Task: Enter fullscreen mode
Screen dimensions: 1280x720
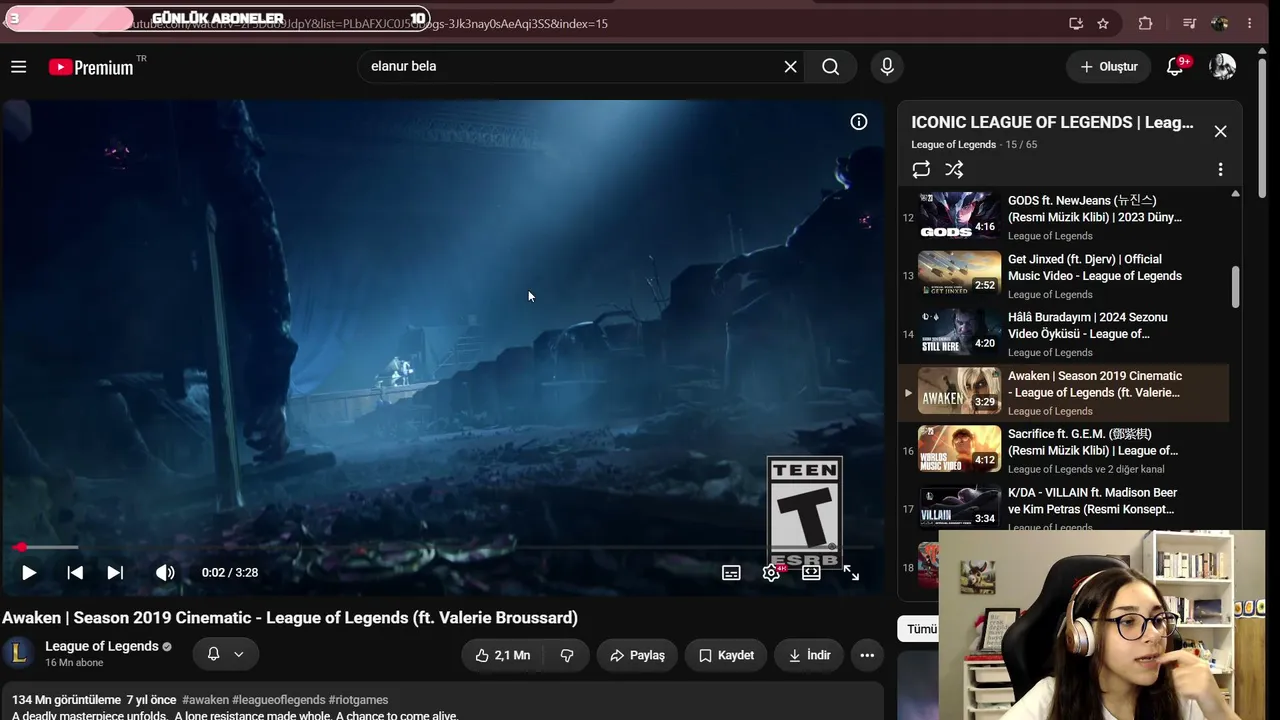Action: point(851,573)
